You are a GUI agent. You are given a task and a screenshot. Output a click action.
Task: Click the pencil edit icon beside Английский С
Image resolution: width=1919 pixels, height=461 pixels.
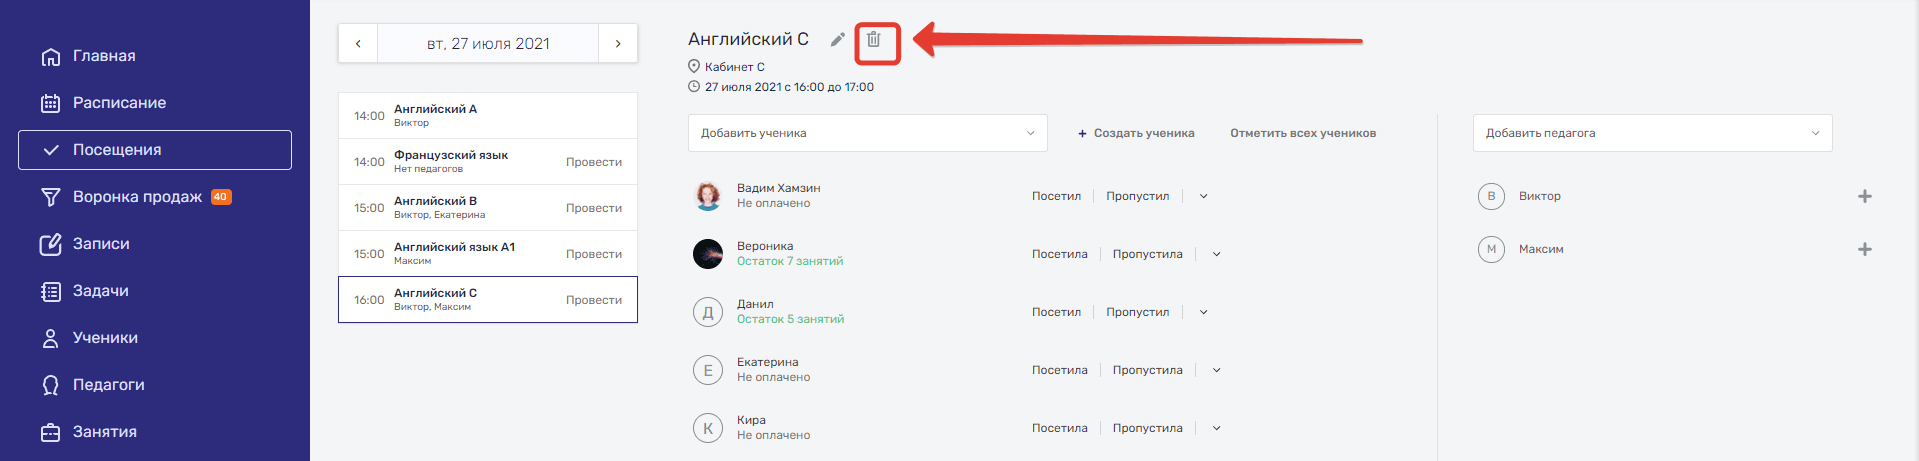(838, 40)
